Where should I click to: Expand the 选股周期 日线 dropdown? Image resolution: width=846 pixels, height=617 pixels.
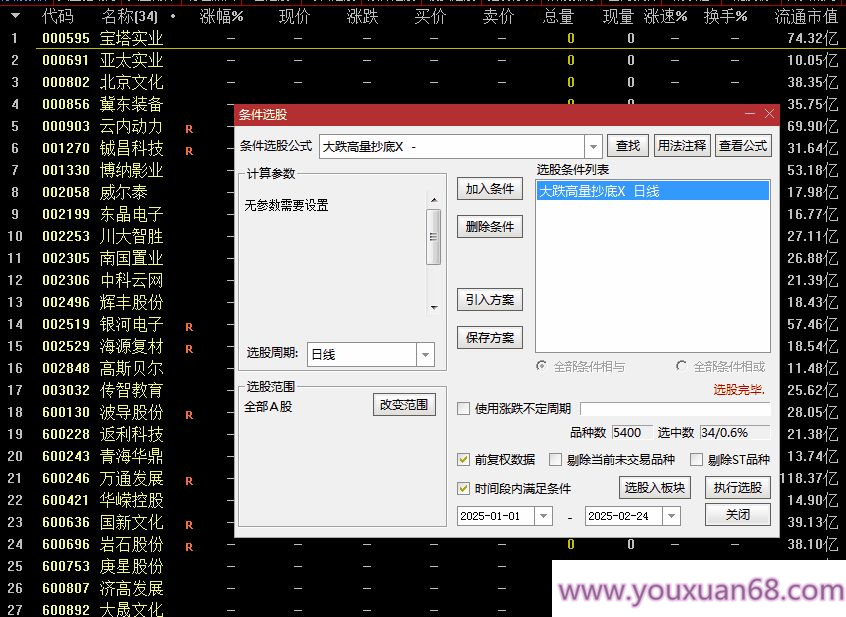coord(425,354)
